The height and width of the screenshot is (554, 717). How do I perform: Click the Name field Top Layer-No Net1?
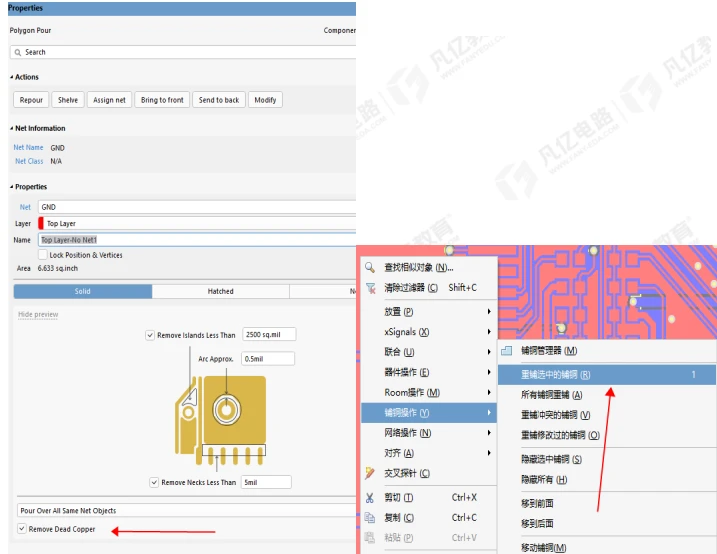pyautogui.click(x=197, y=240)
